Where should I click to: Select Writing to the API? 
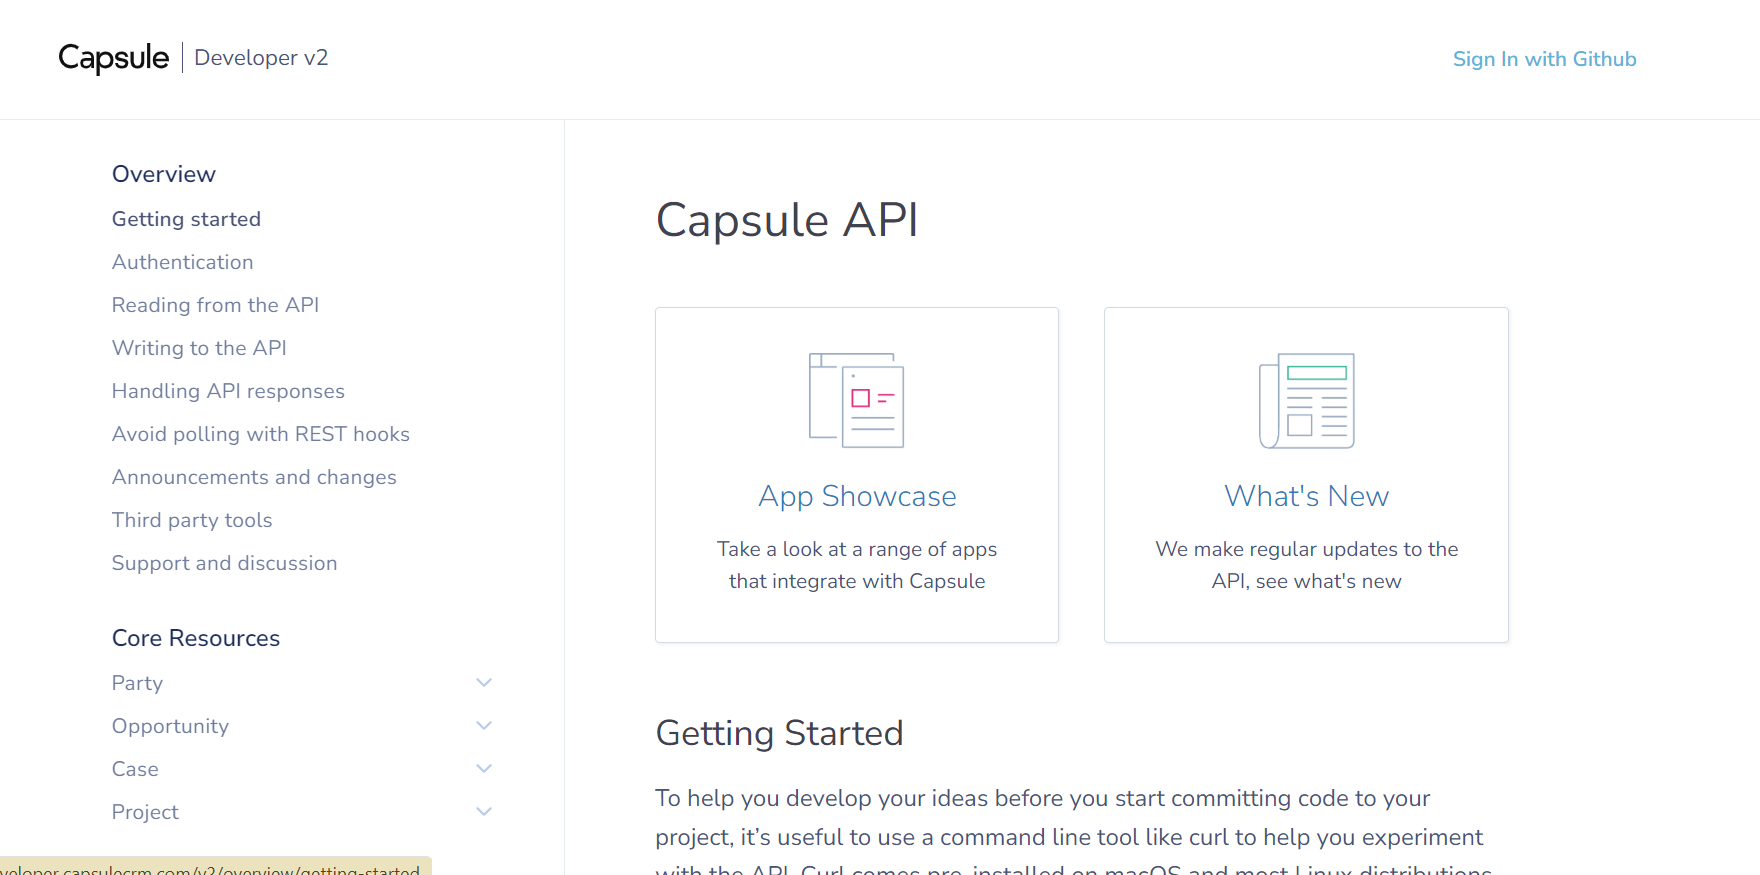(x=199, y=348)
